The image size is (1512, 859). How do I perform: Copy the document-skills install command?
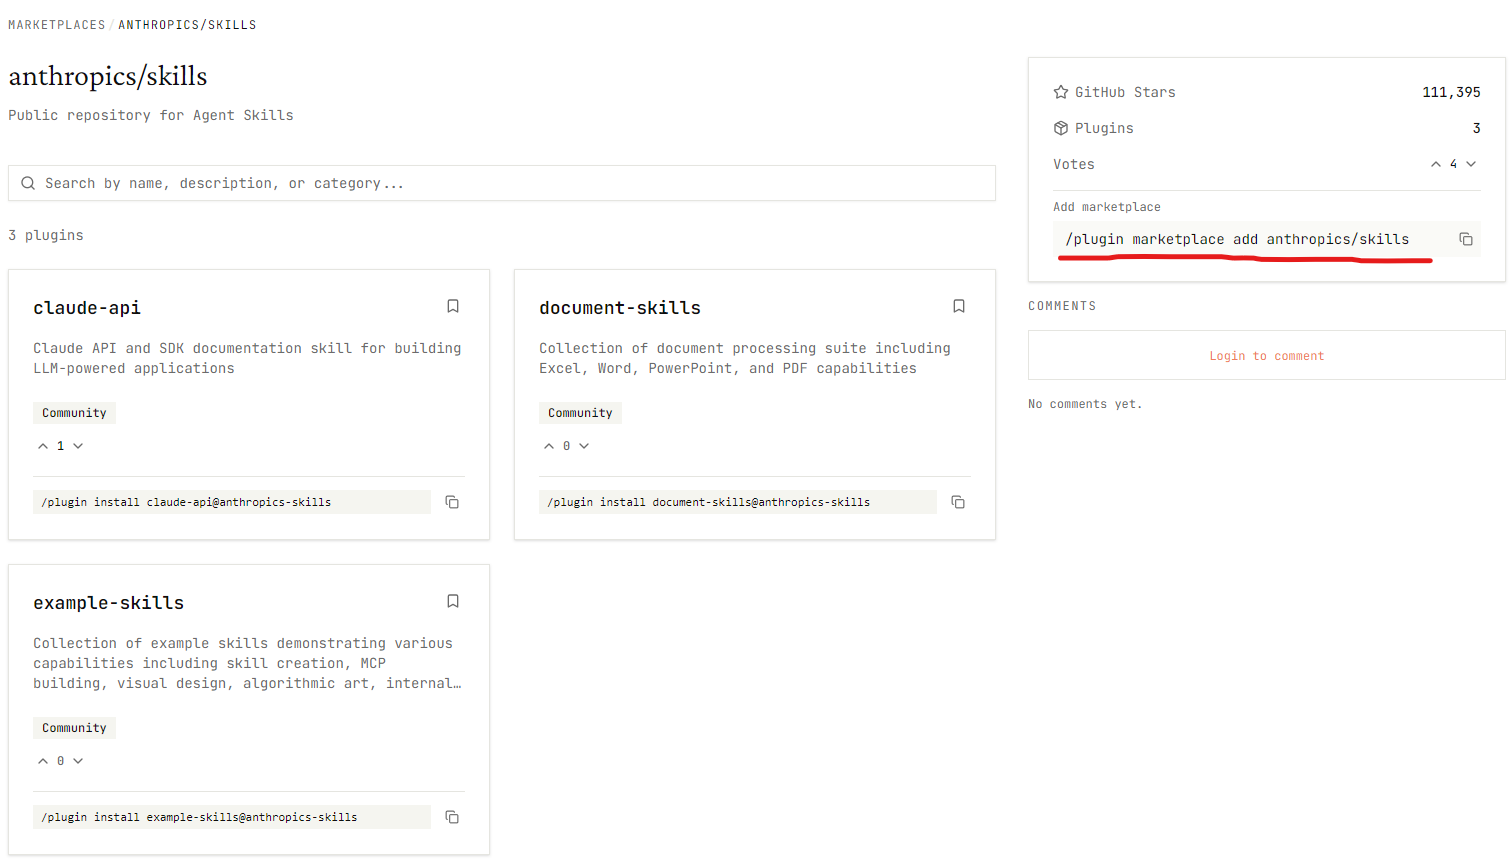pos(958,502)
